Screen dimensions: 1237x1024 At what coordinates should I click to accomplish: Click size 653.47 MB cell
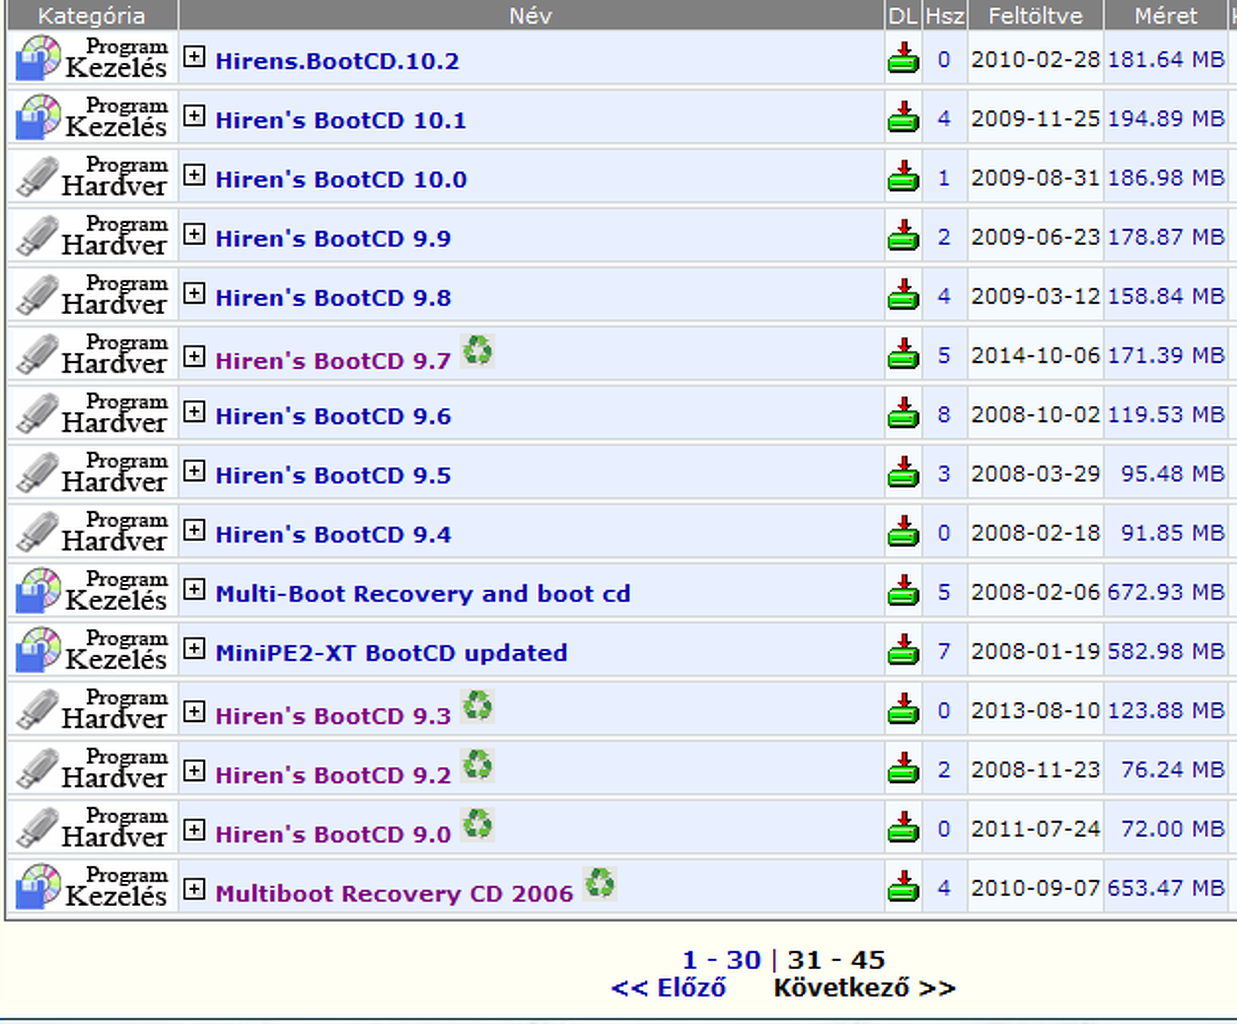pos(1165,887)
